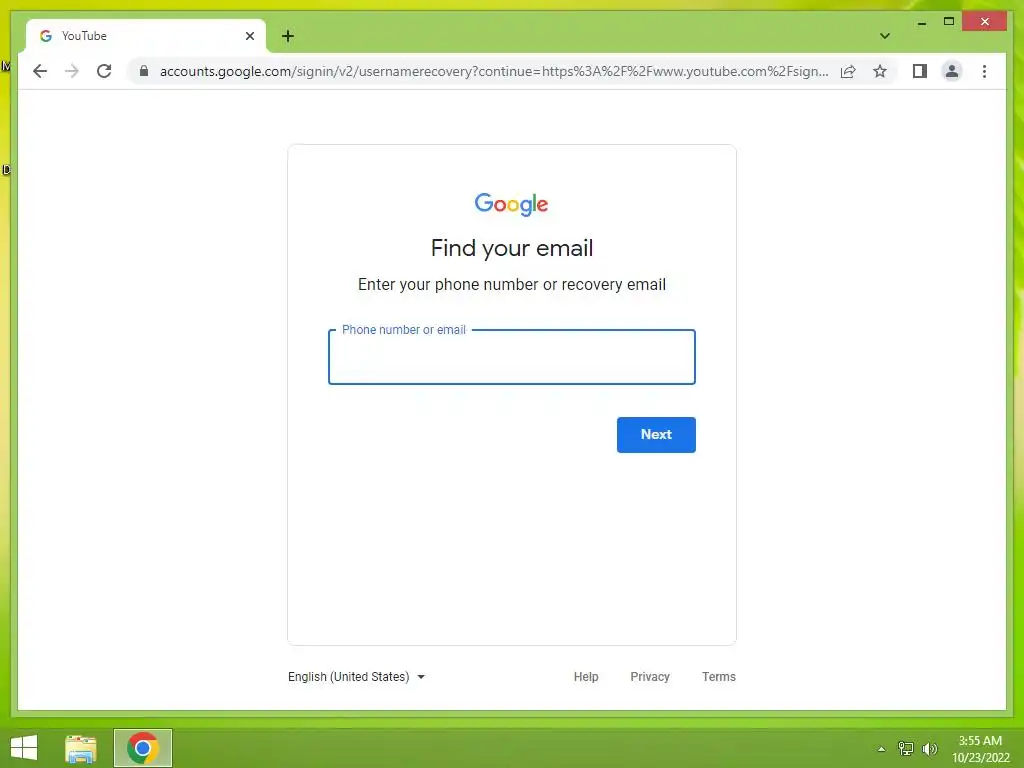1024x768 pixels.
Task: Open a new tab with plus button
Action: 288,36
